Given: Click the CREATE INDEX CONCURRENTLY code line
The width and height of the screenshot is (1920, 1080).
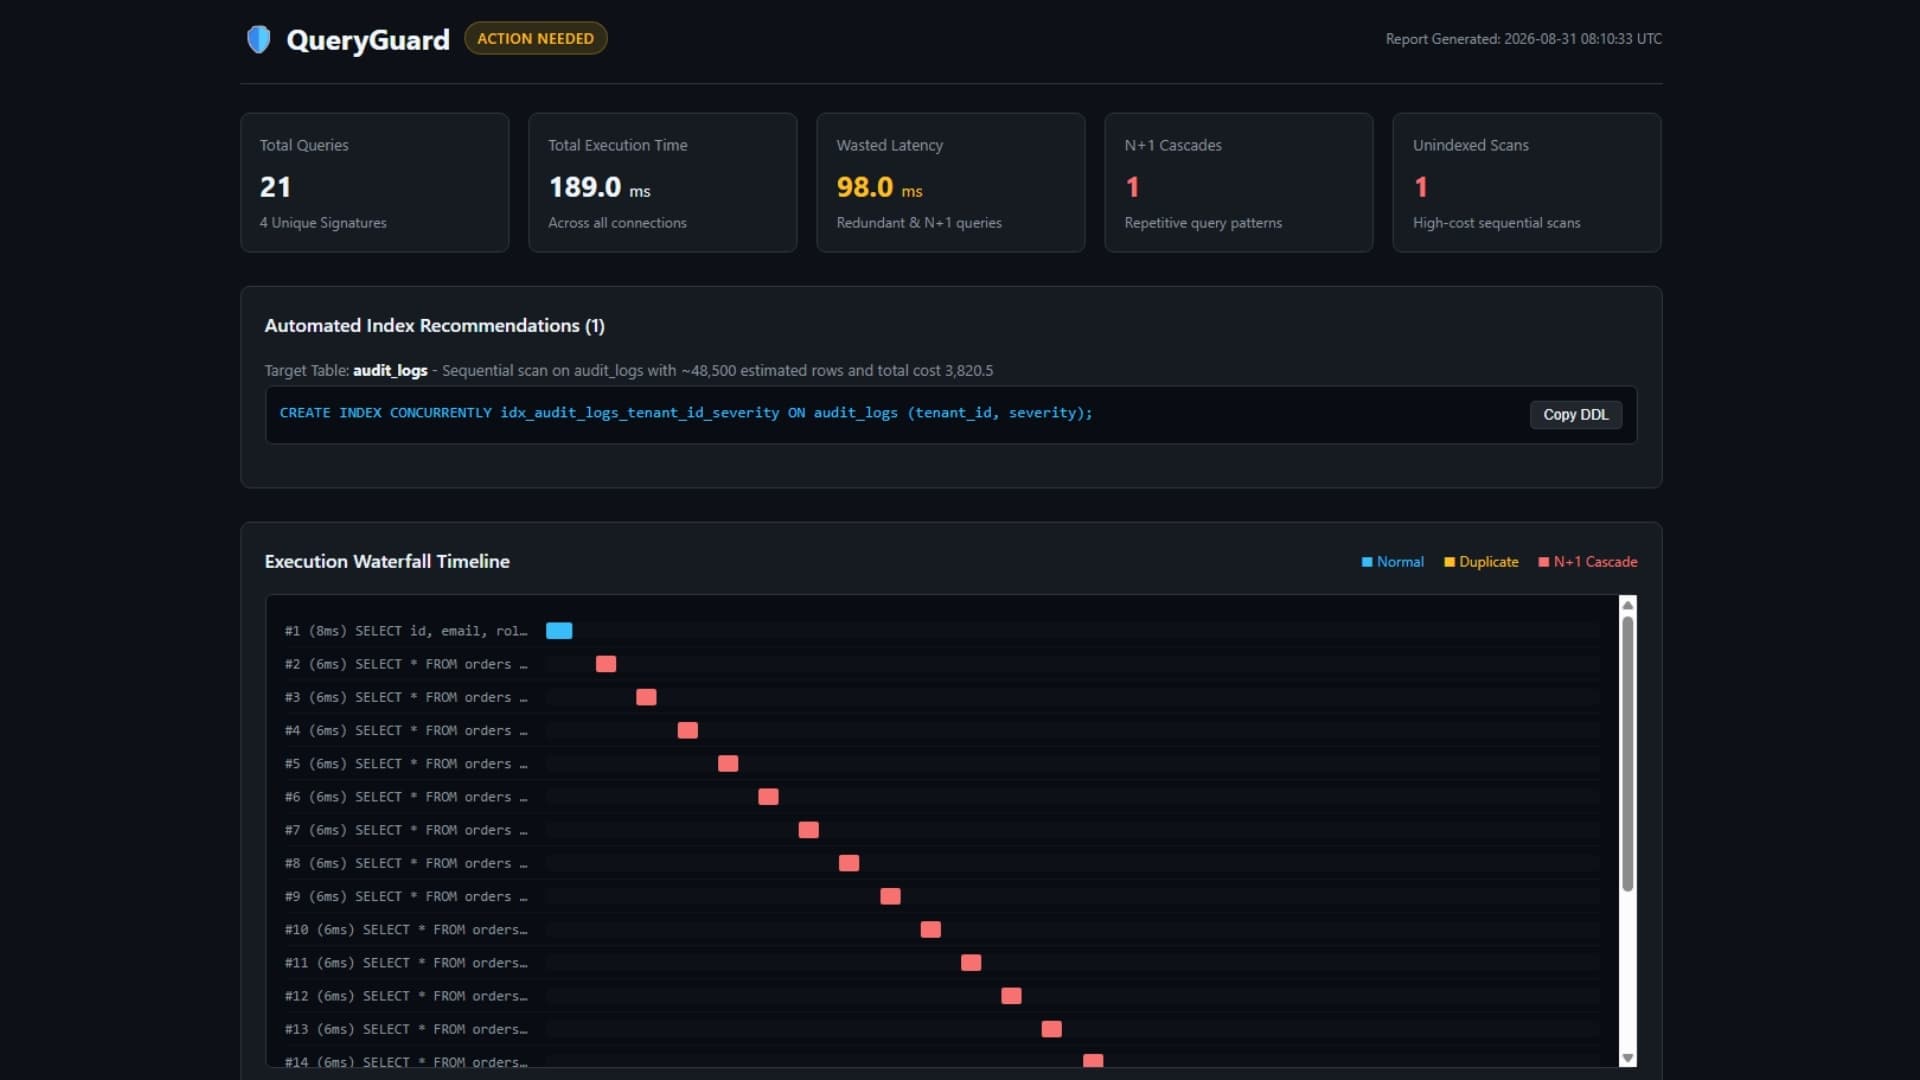Looking at the screenshot, I should (686, 413).
